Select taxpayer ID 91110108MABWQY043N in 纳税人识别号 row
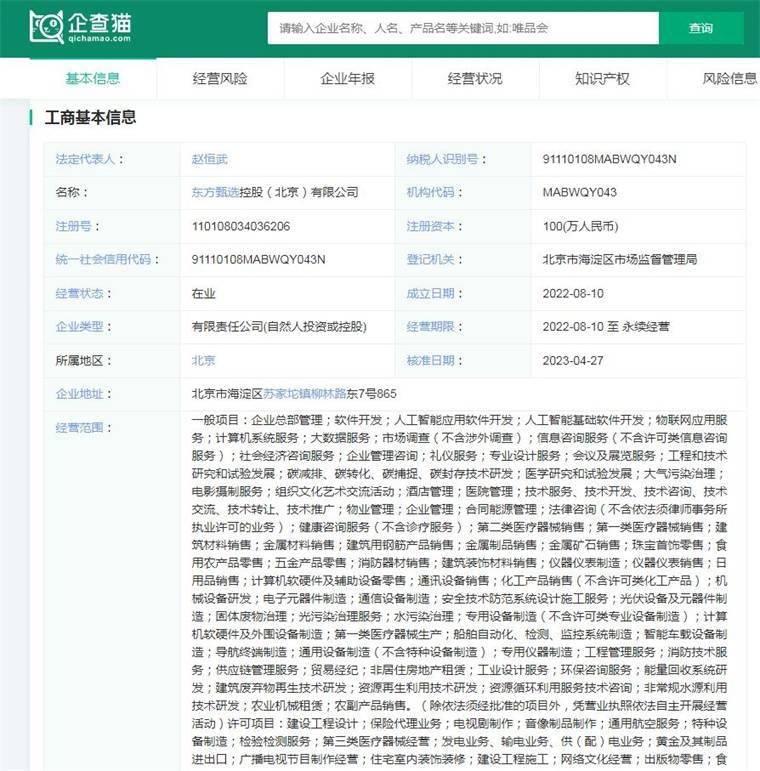This screenshot has height=771, width=760. (610, 159)
